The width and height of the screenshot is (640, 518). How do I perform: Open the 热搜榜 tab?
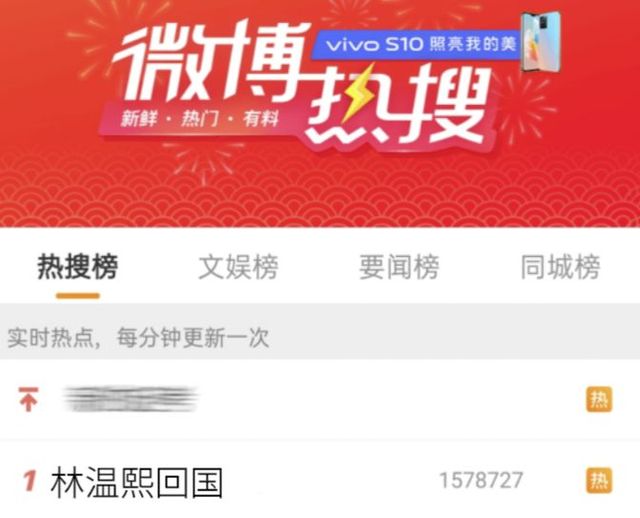click(78, 267)
